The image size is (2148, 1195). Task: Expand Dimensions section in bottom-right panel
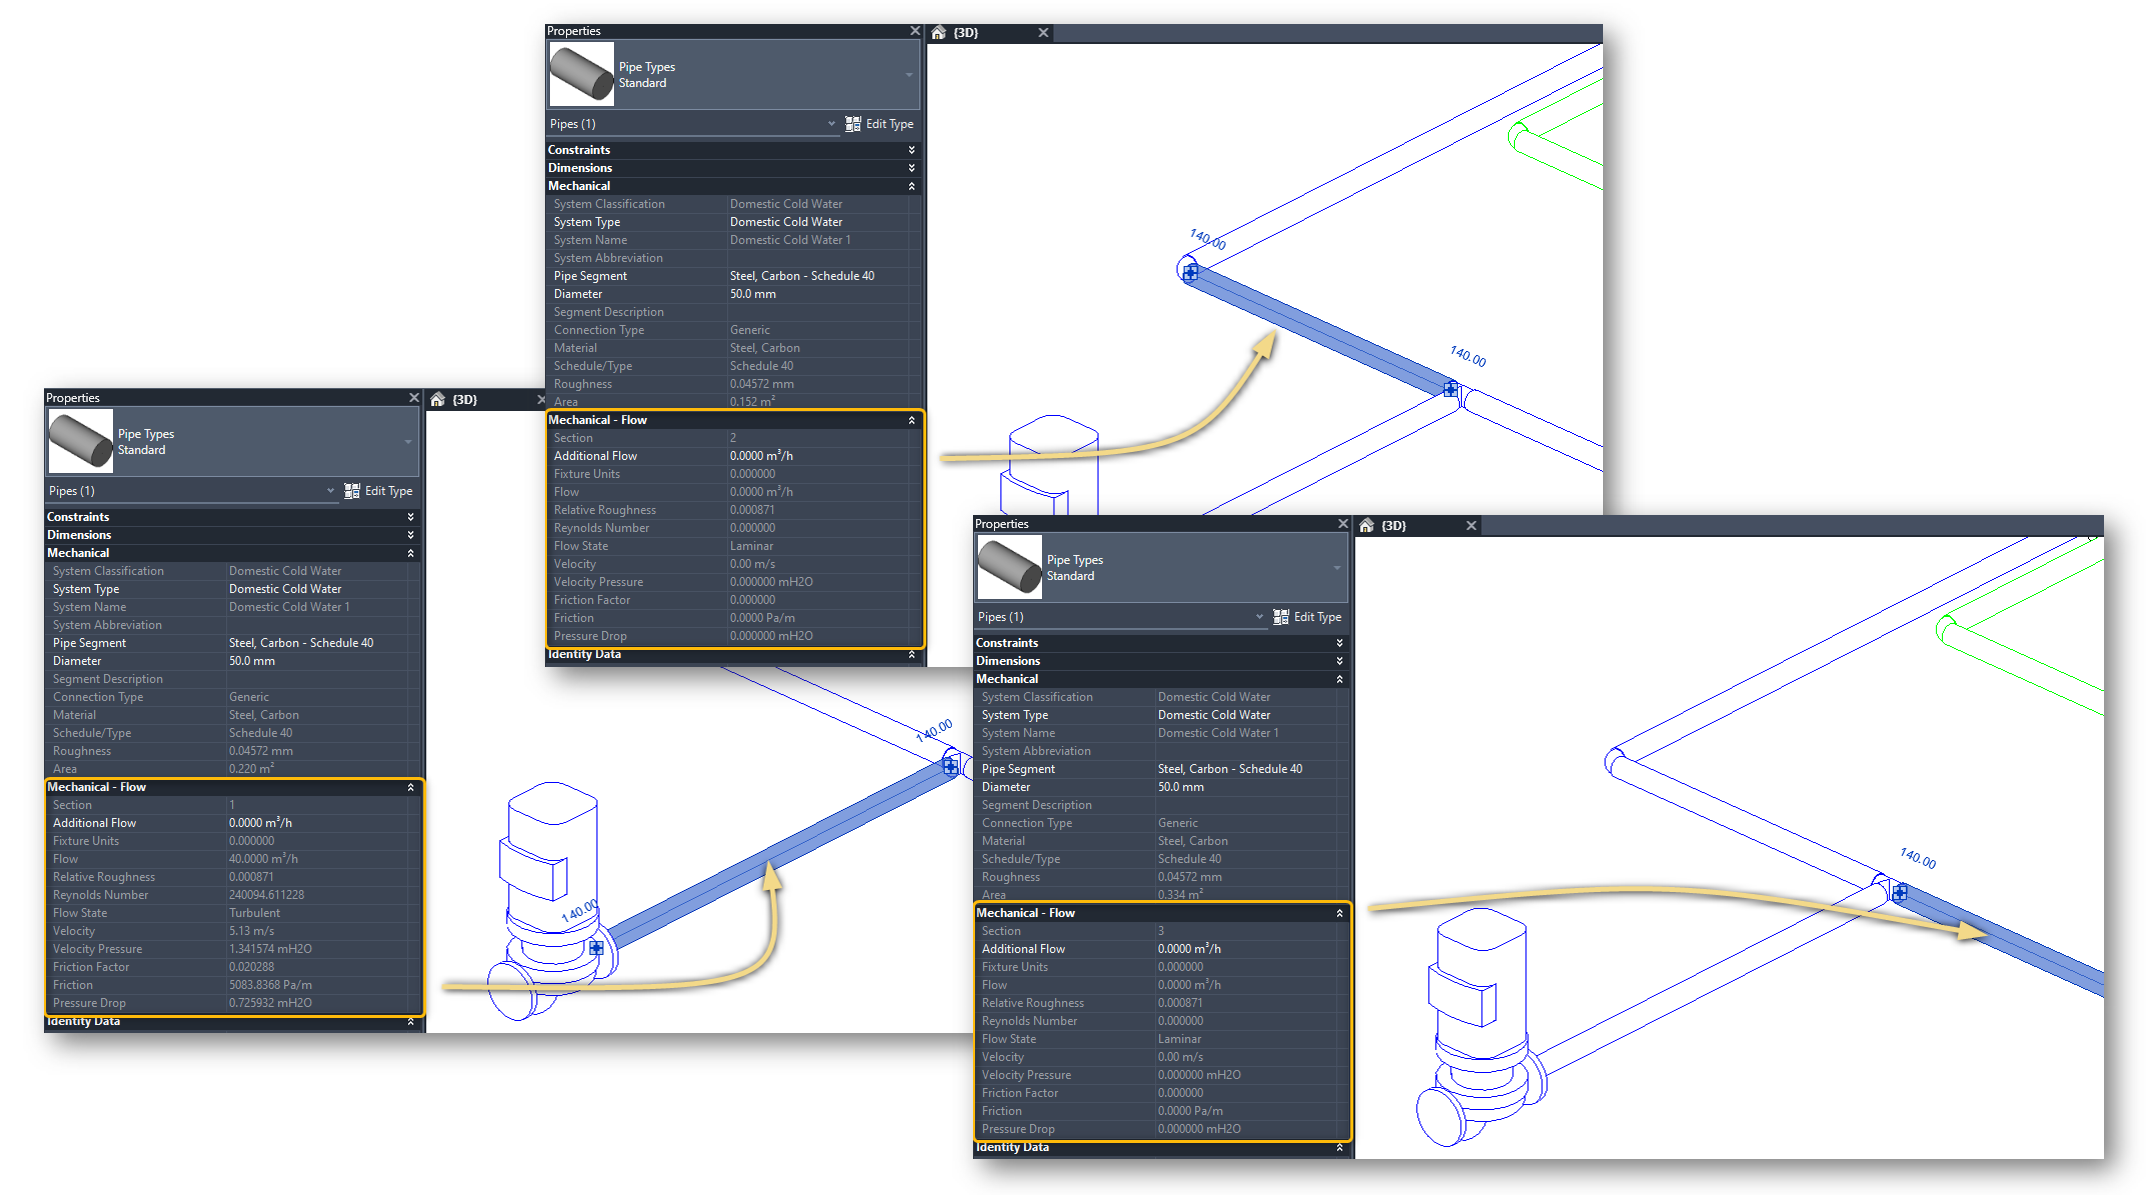pyautogui.click(x=1339, y=661)
